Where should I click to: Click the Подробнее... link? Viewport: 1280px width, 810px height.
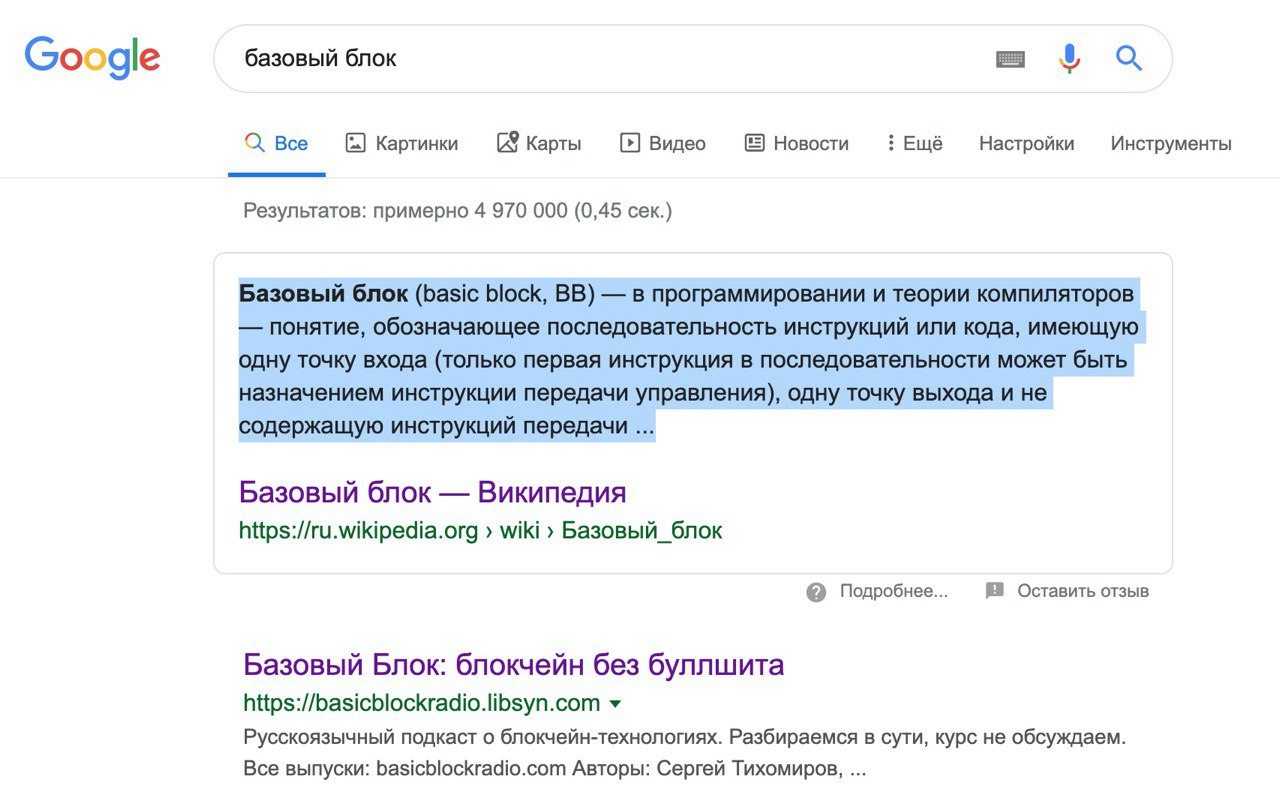(x=894, y=592)
